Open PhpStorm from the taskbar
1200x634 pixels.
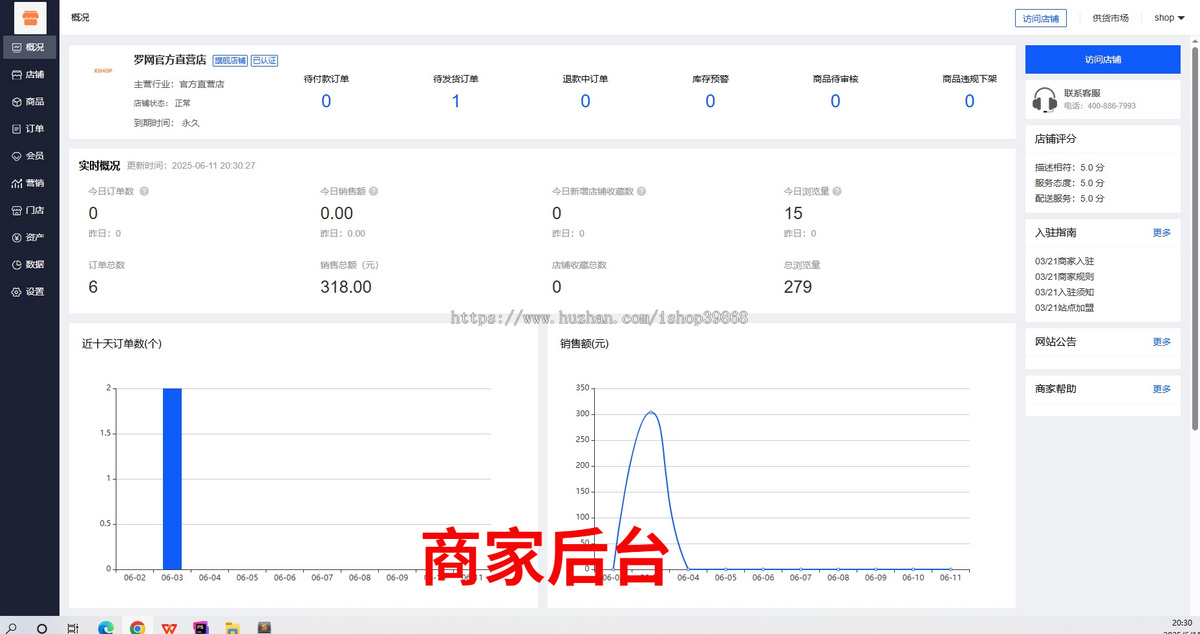(x=201, y=628)
